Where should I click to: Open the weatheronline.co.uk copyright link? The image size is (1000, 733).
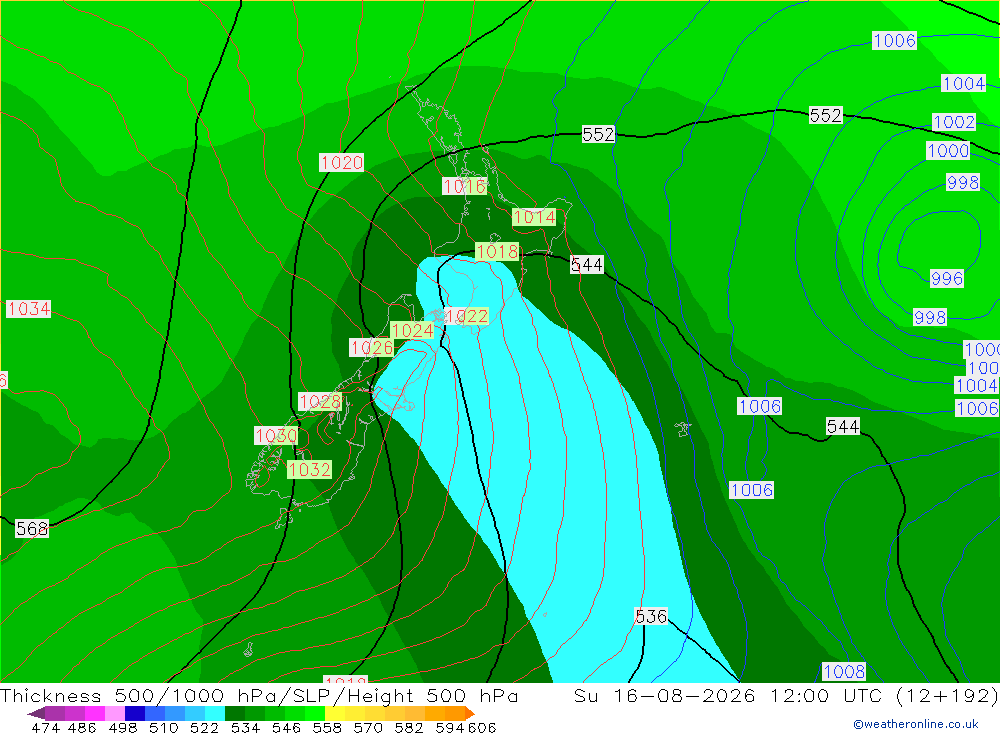(x=916, y=724)
